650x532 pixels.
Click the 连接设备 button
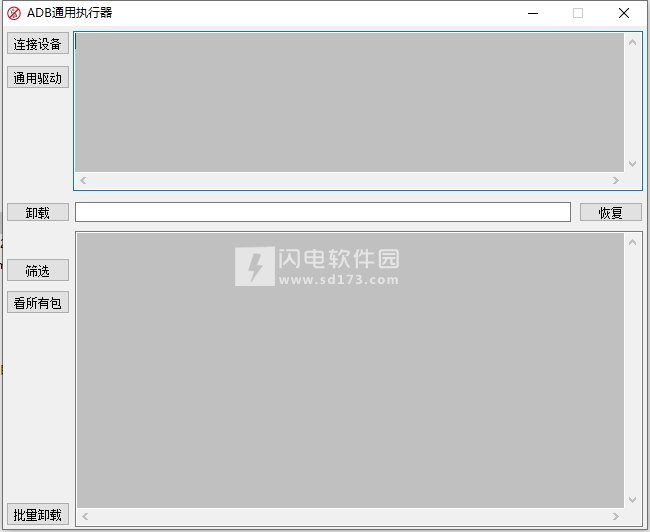38,44
